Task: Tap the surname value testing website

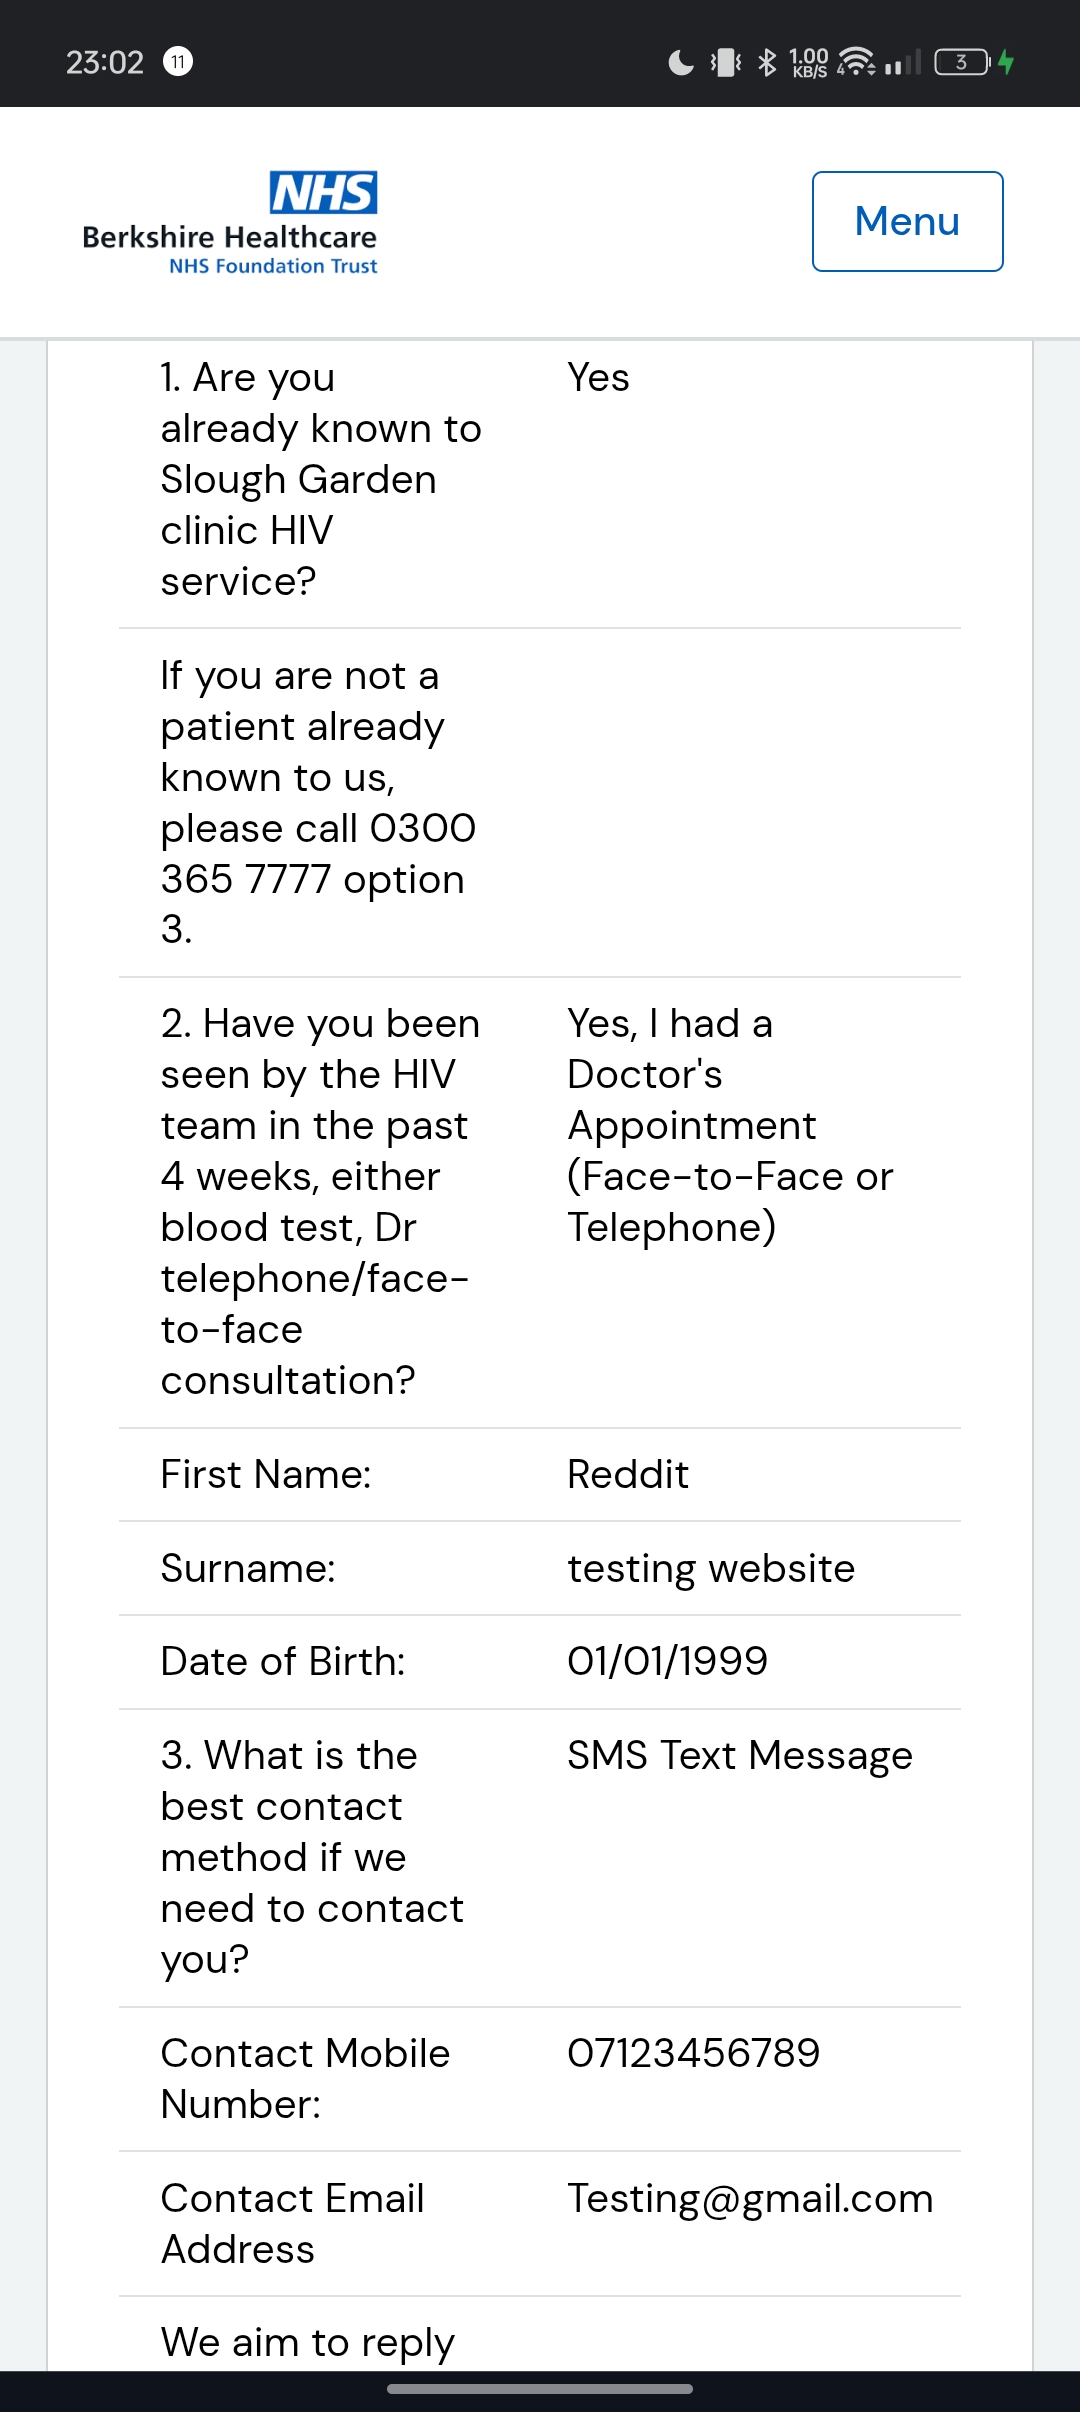Action: (711, 1568)
